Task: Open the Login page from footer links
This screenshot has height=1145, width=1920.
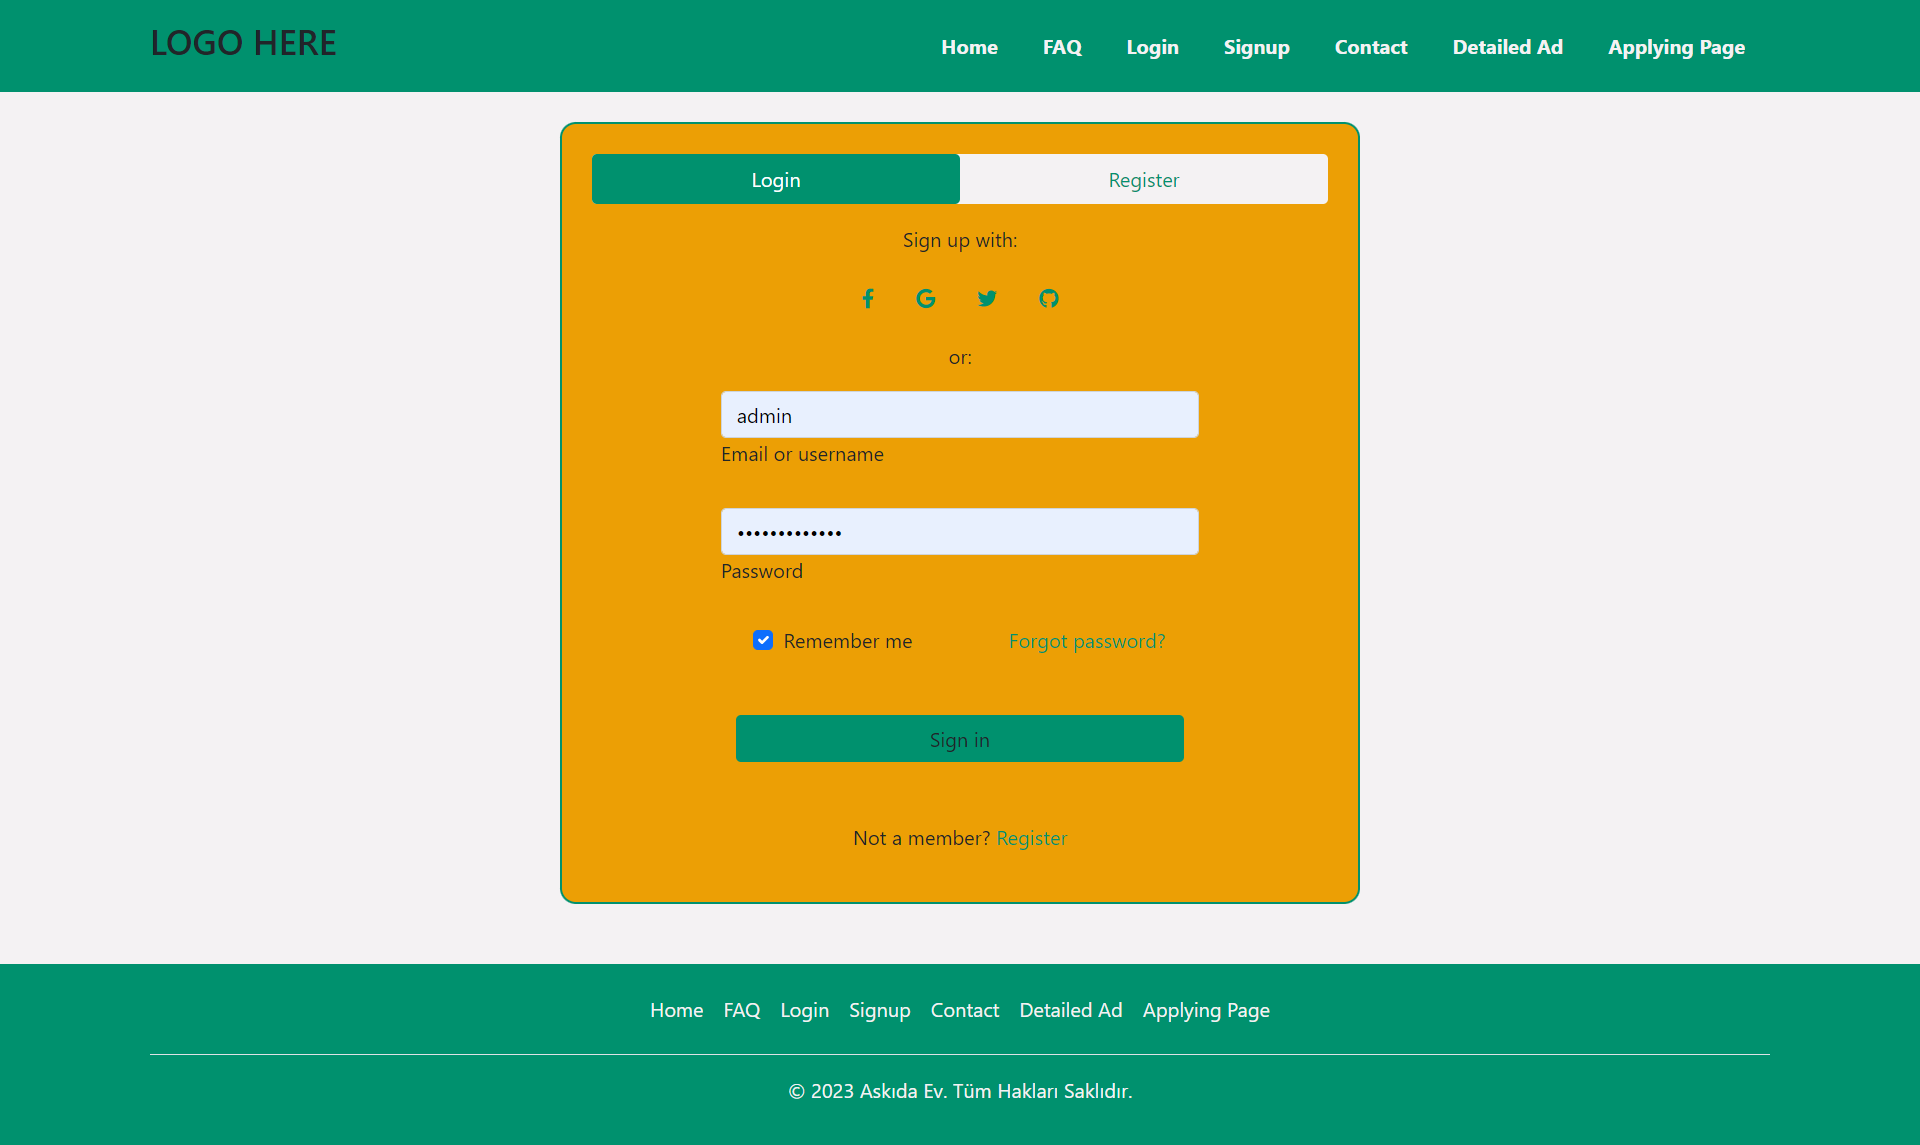Action: pos(804,1010)
